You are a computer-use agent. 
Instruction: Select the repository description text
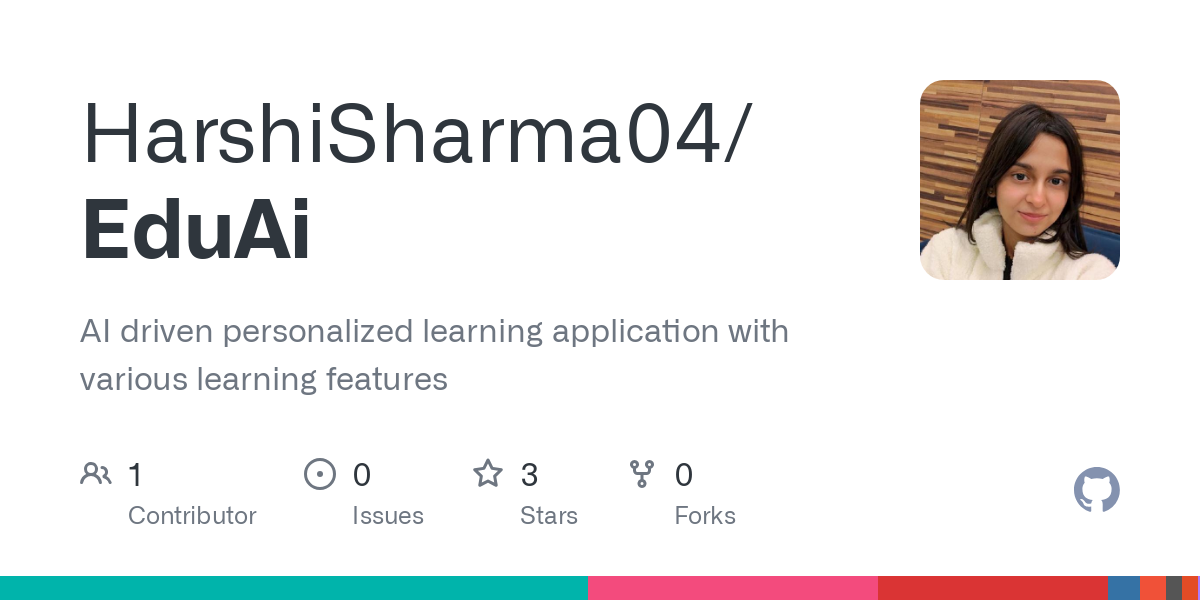(434, 355)
